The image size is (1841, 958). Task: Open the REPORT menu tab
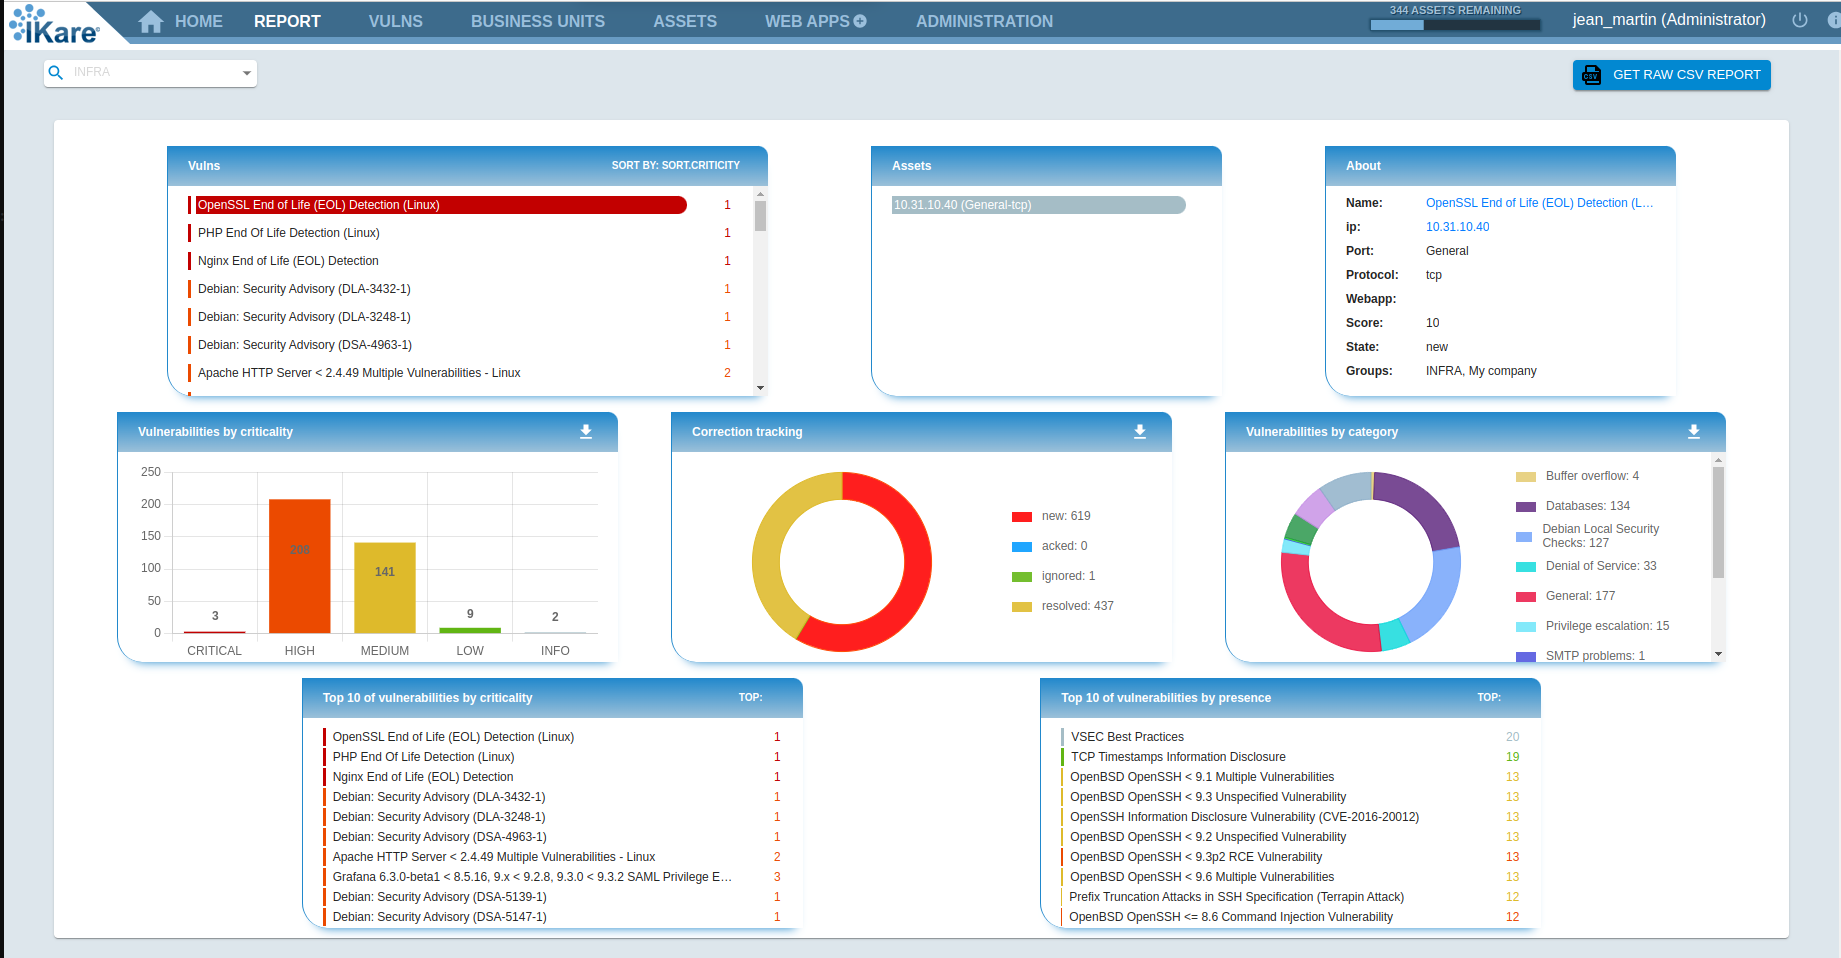point(287,21)
